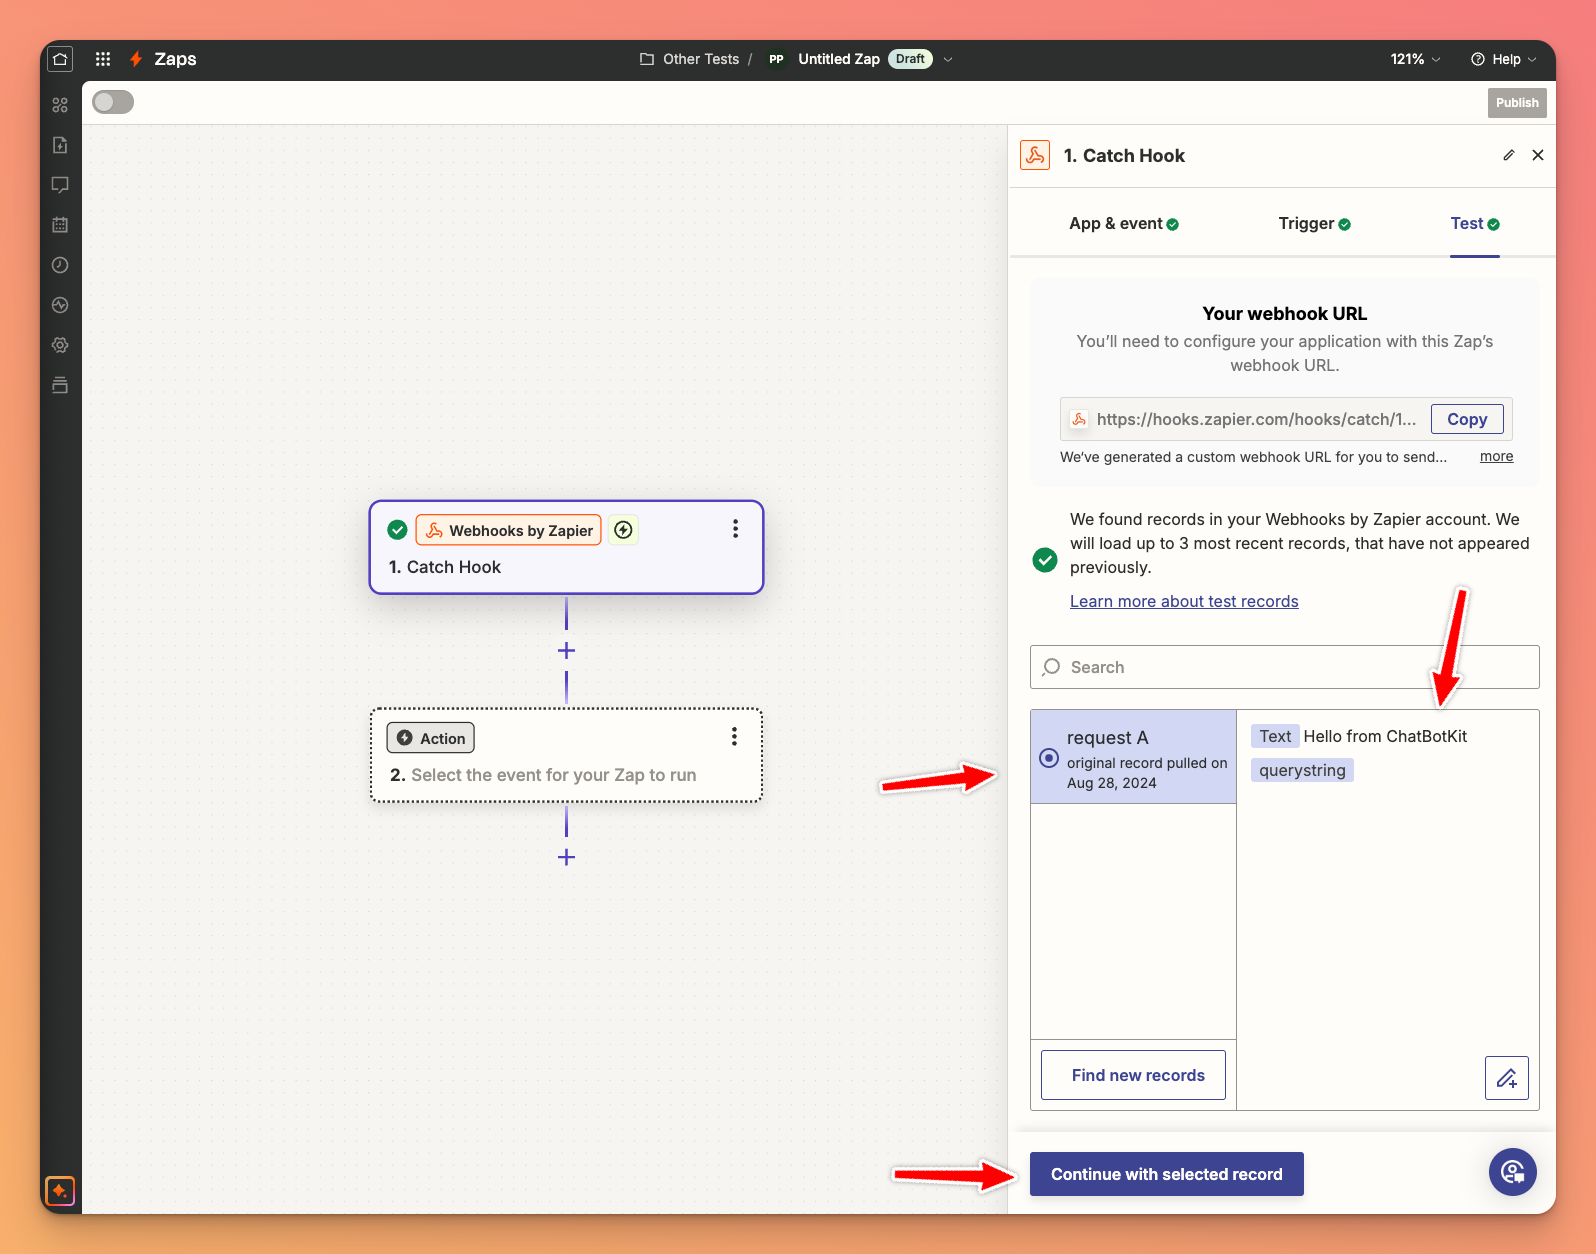Expand the Untitled Zap name chevron
This screenshot has height=1254, width=1596.
point(948,59)
